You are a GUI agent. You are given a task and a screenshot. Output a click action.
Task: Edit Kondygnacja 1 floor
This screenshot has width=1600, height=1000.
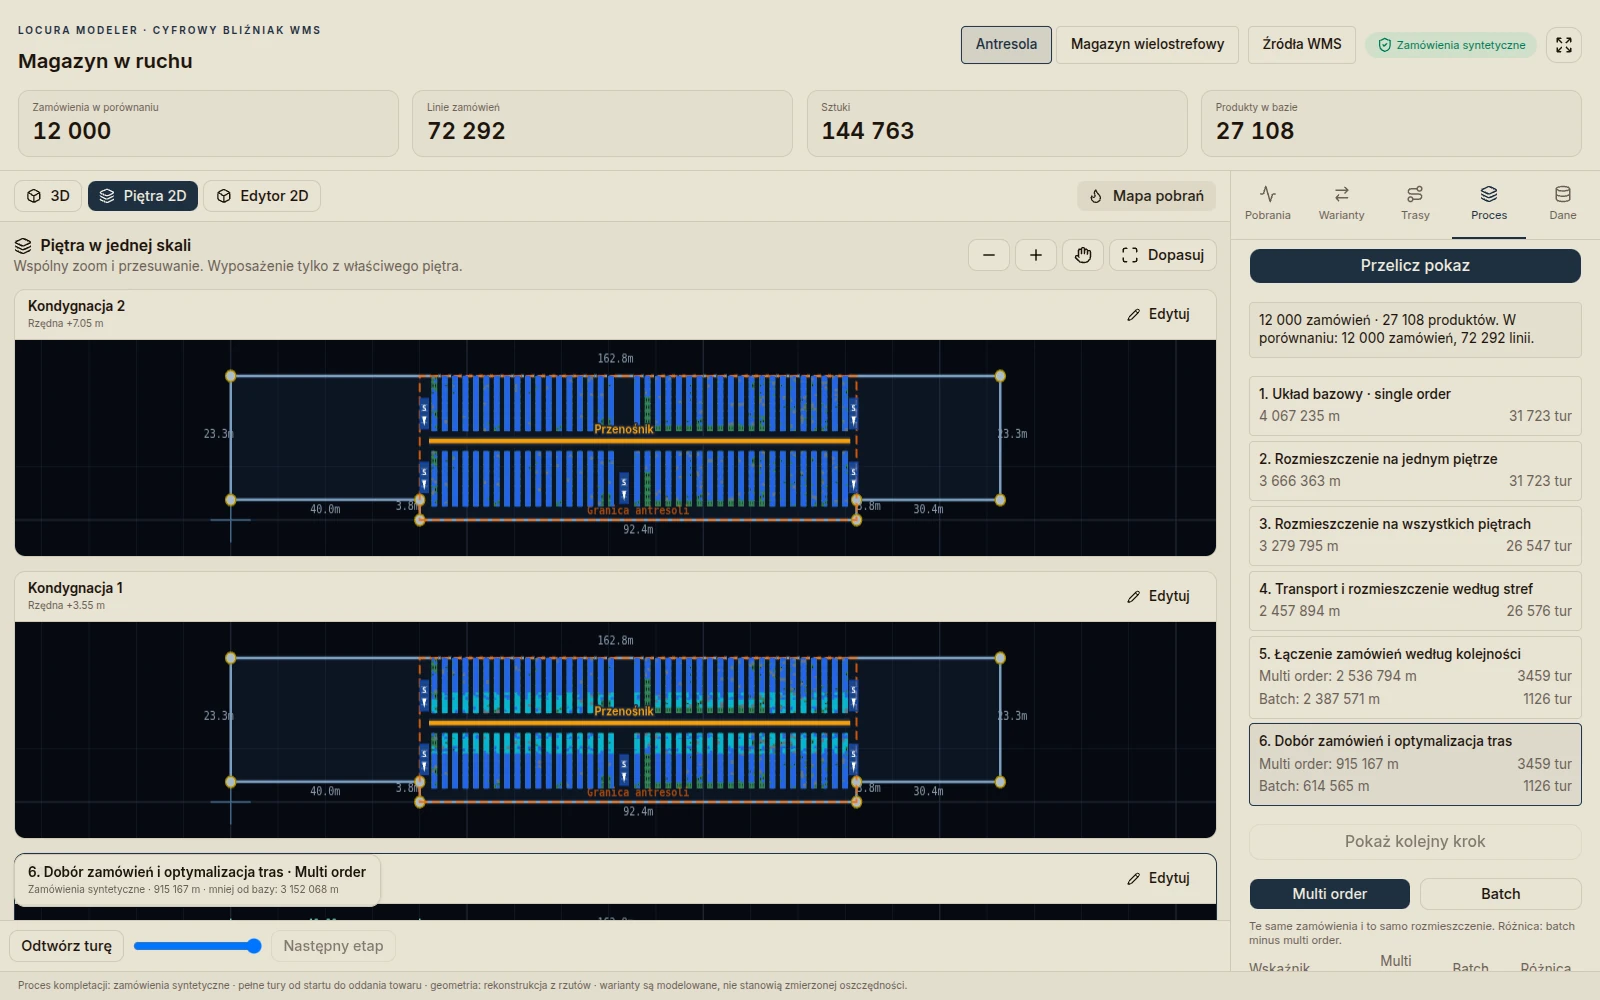tap(1158, 596)
